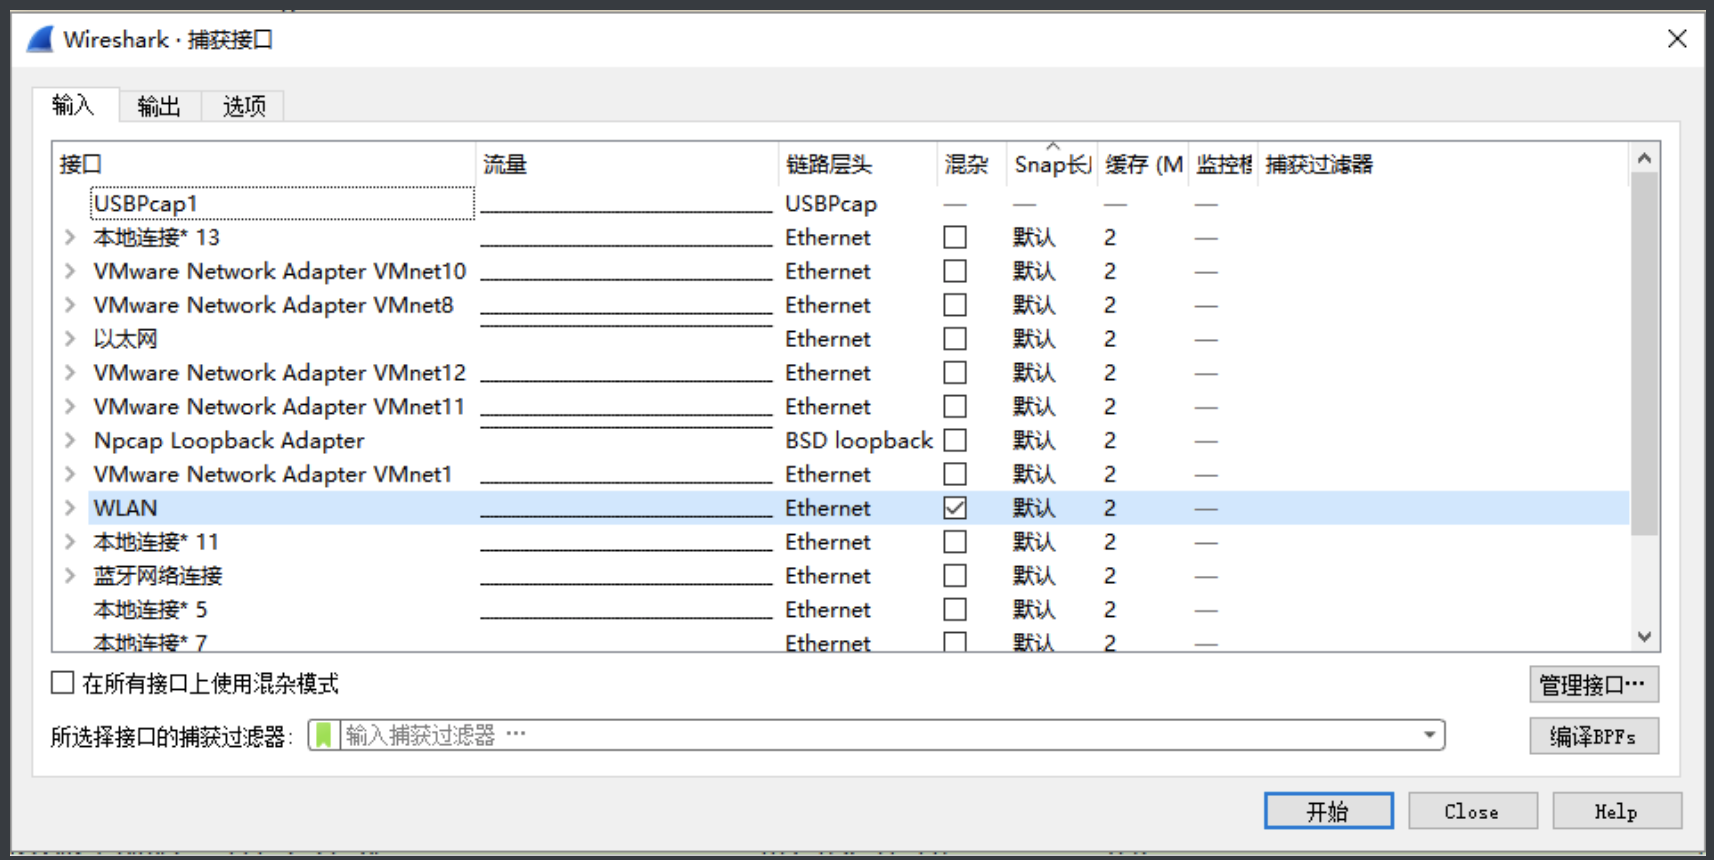Click the Snap长度 column header
1714x860 pixels.
(x=1052, y=164)
